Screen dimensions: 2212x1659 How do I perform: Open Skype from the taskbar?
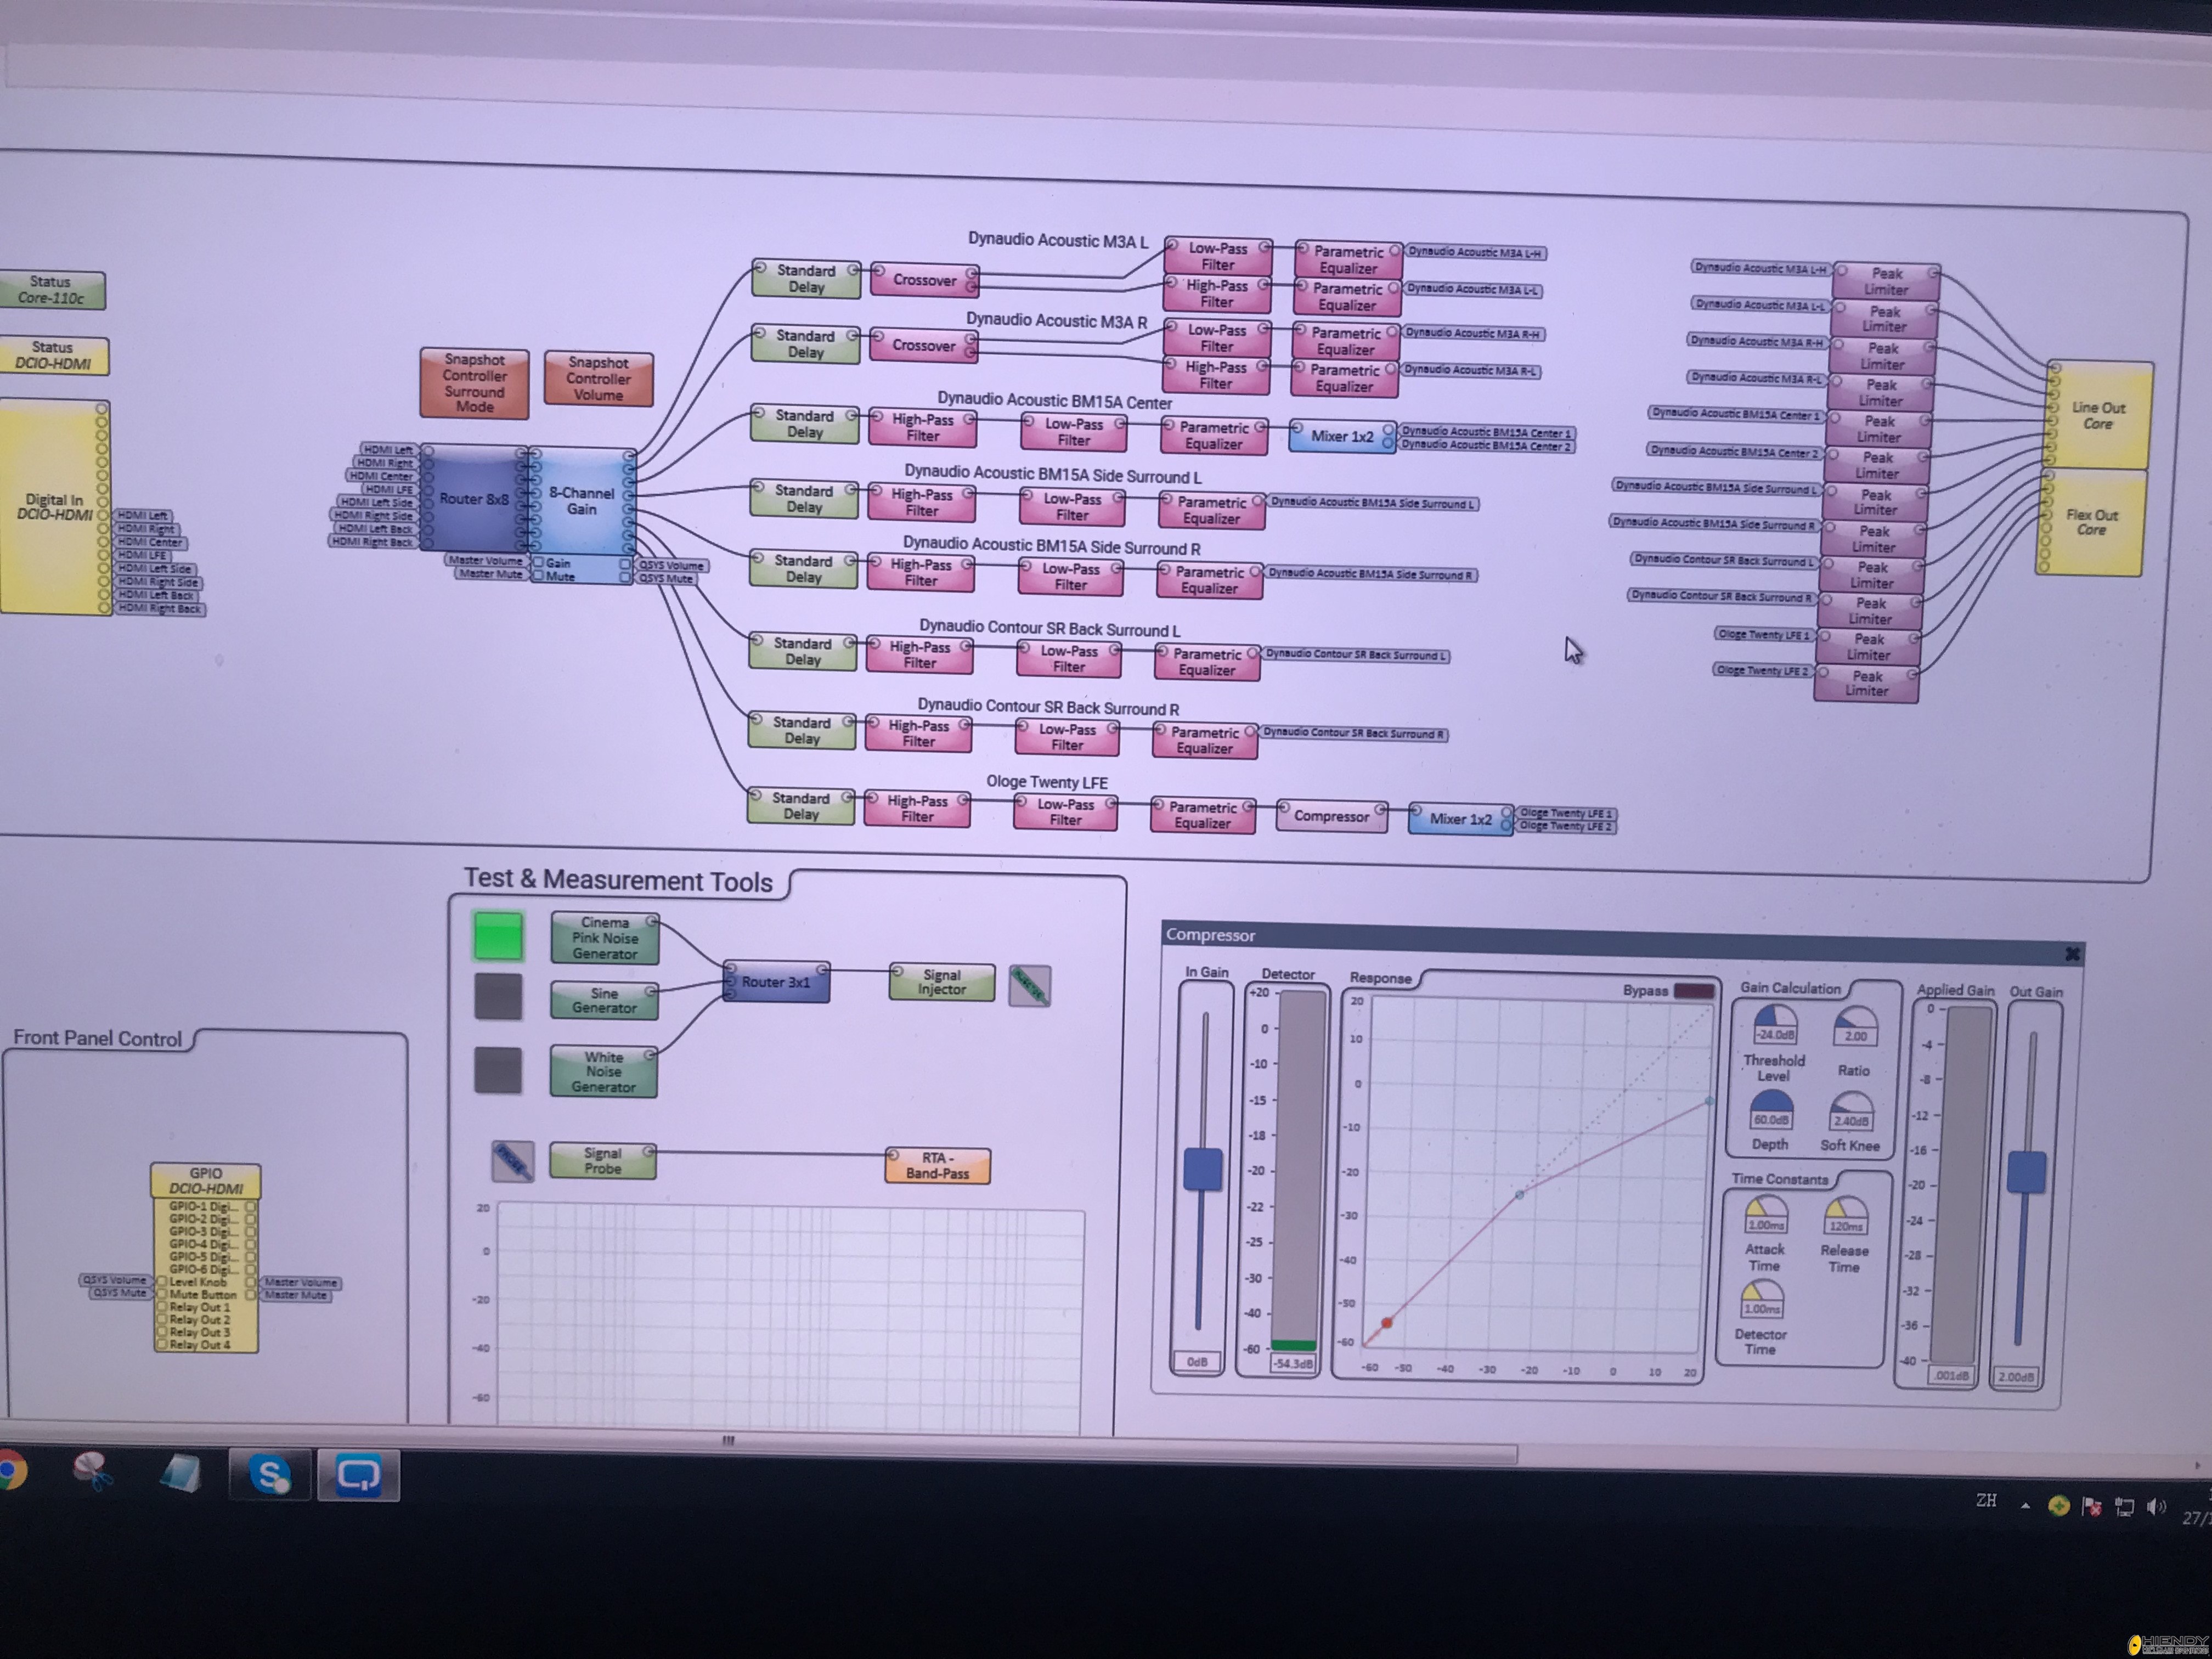point(270,1475)
